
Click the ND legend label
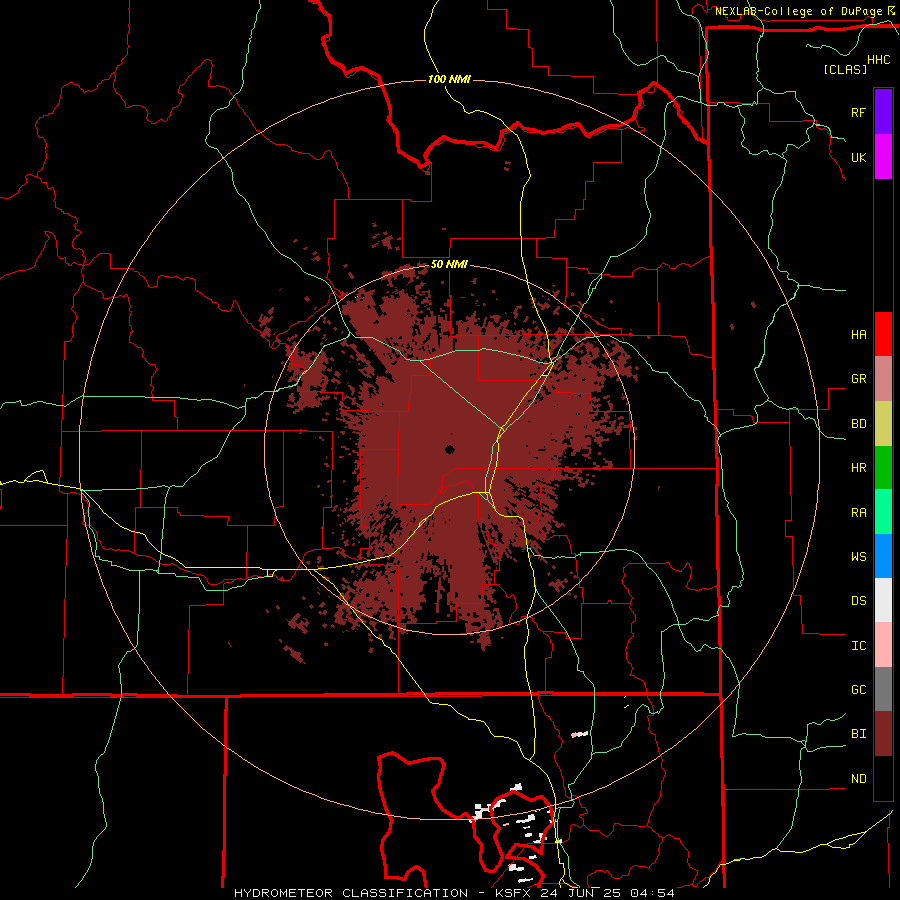click(x=858, y=779)
